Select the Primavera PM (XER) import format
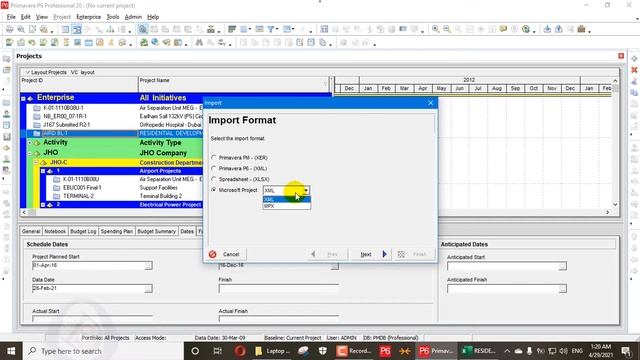Viewport: 640px width, 360px height. point(213,158)
